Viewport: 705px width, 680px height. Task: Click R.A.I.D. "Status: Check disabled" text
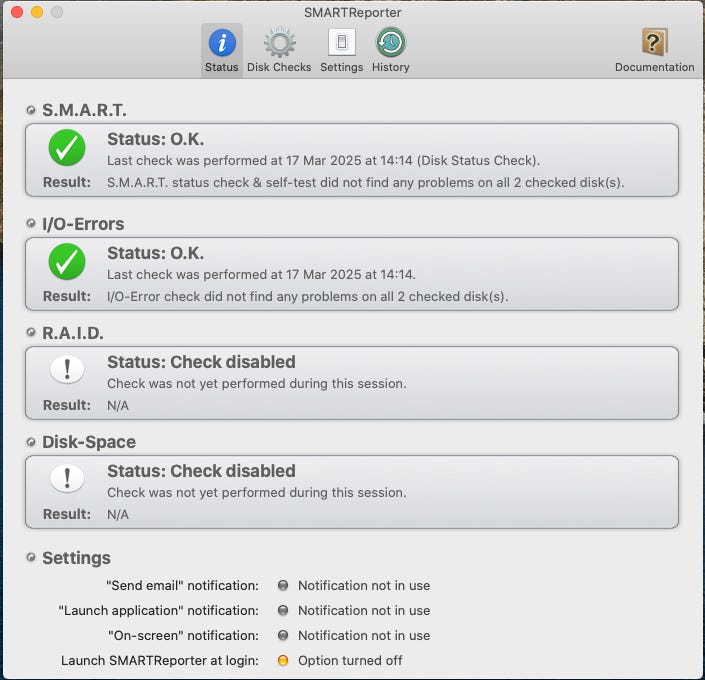coord(201,362)
